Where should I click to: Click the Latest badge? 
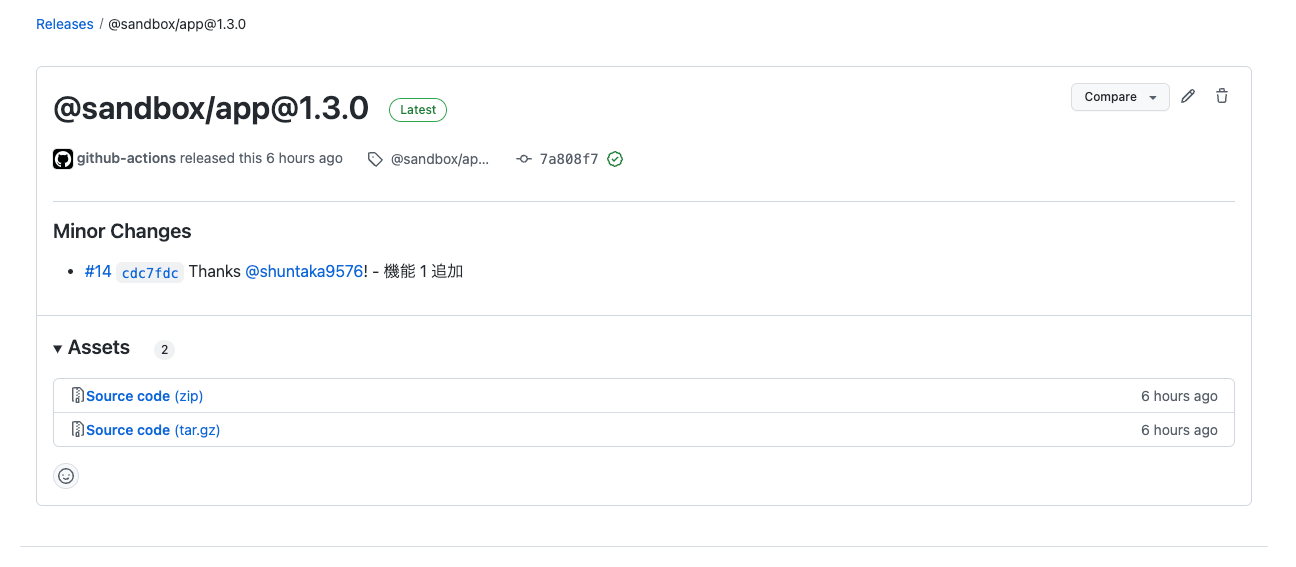click(418, 110)
